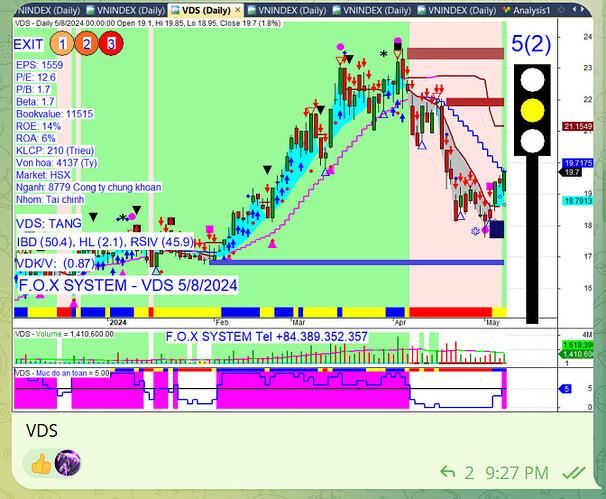Click the Market: HSX line
This screenshot has width=606, height=499.
tap(43, 175)
